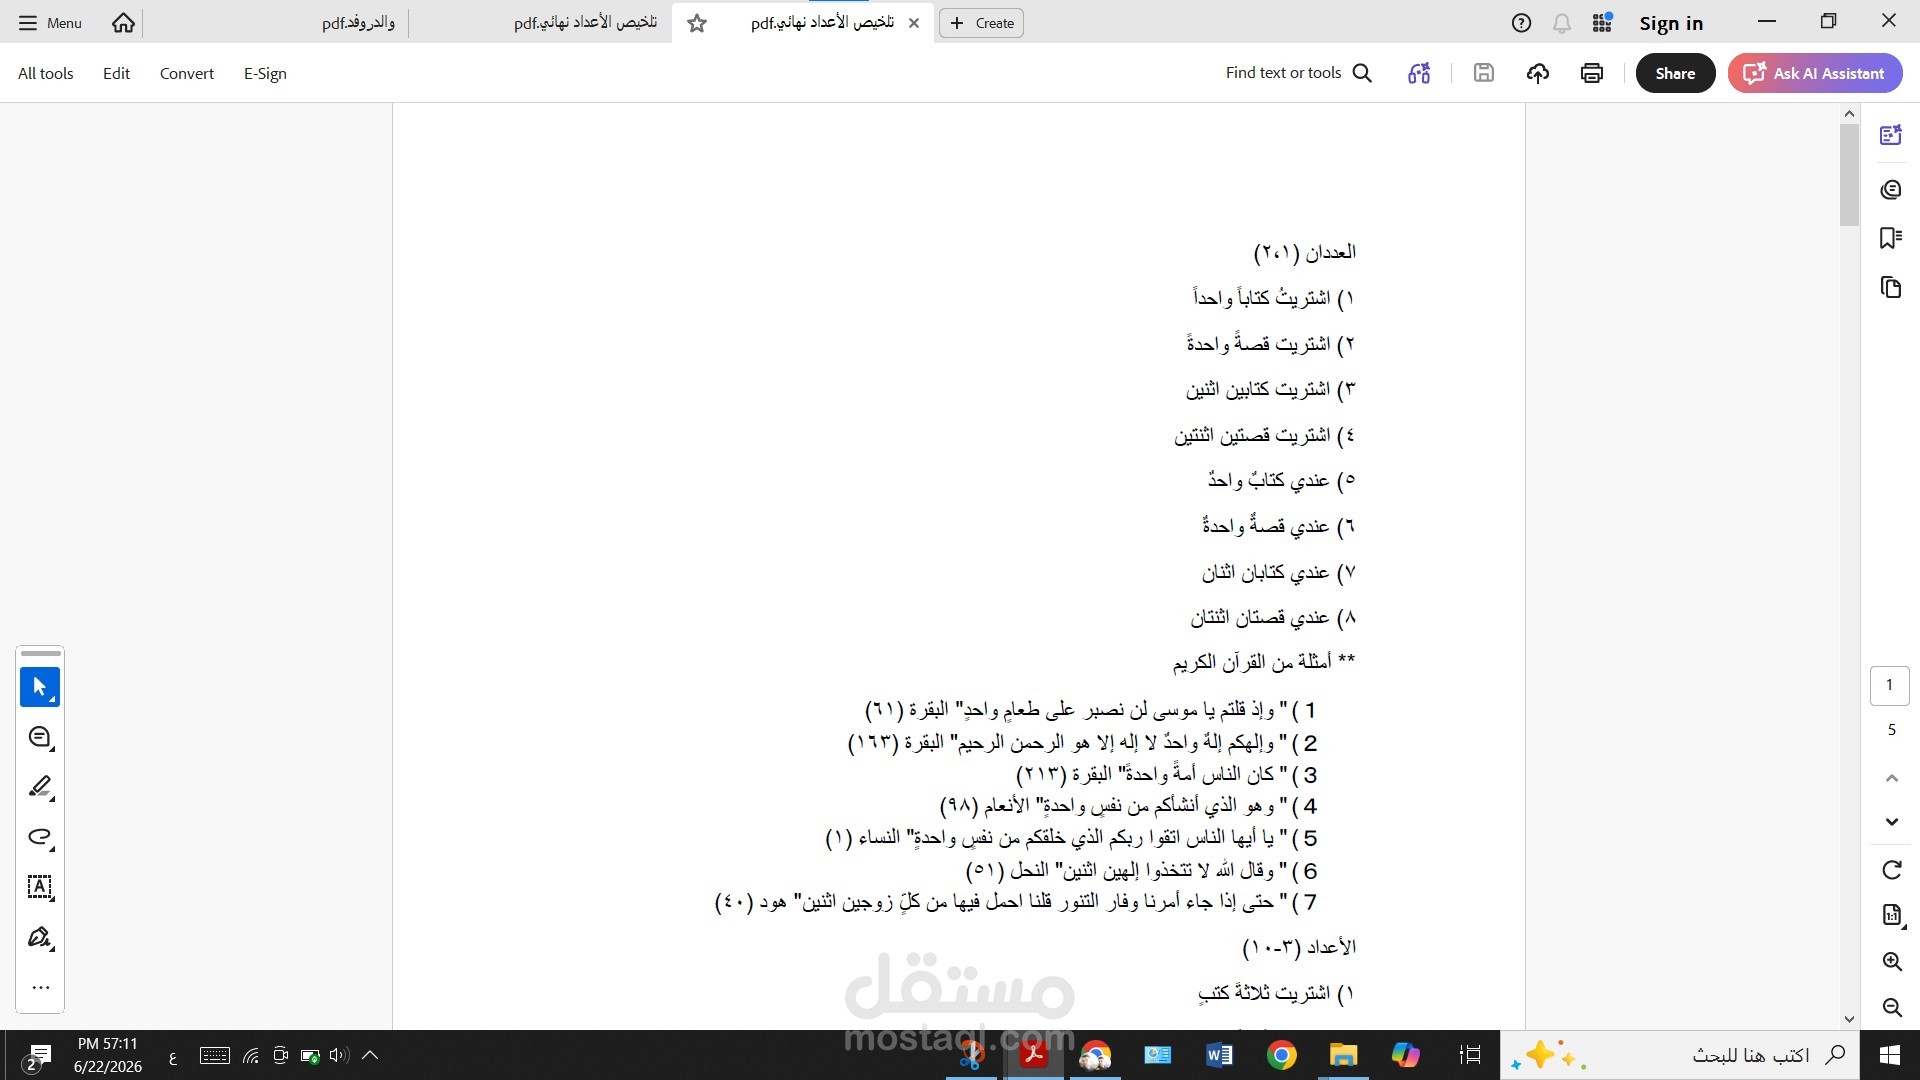Screen dimensions: 1920x1080
Task: Click Find text or tools search
Action: tap(1298, 73)
